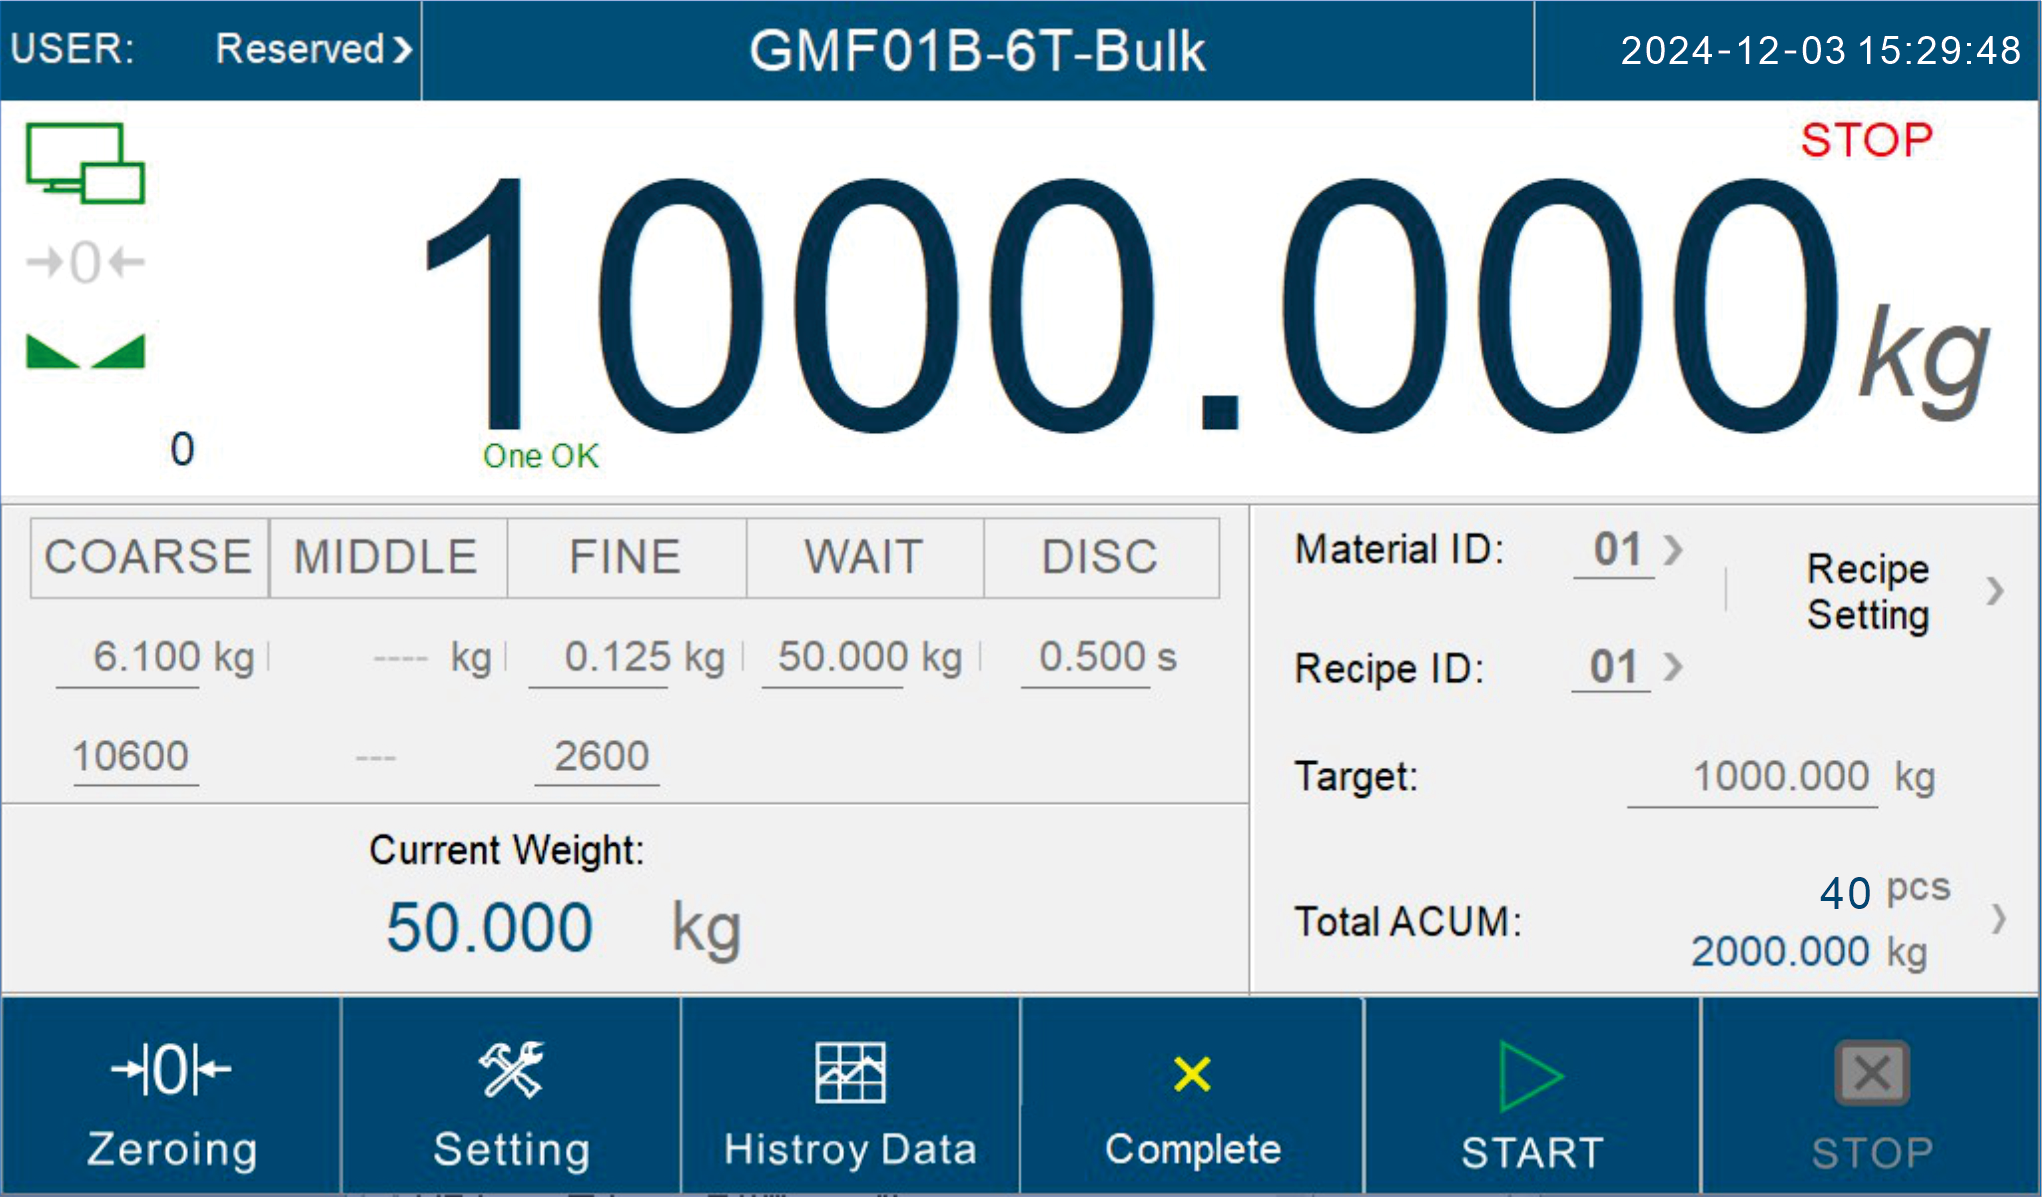
Task: Open the Histroy Data chart icon
Action: pos(850,1073)
